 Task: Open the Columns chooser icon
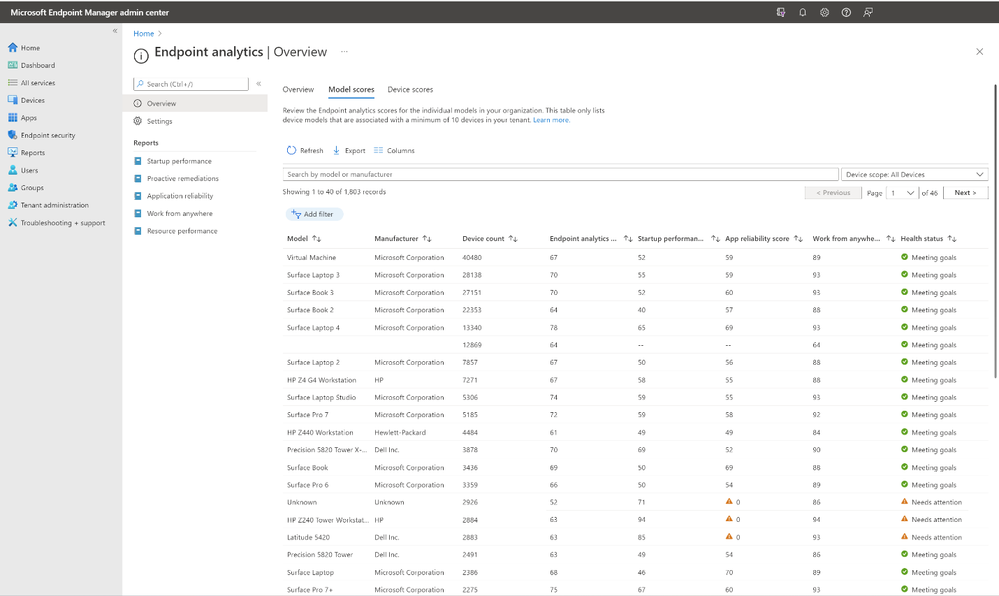[x=378, y=150]
